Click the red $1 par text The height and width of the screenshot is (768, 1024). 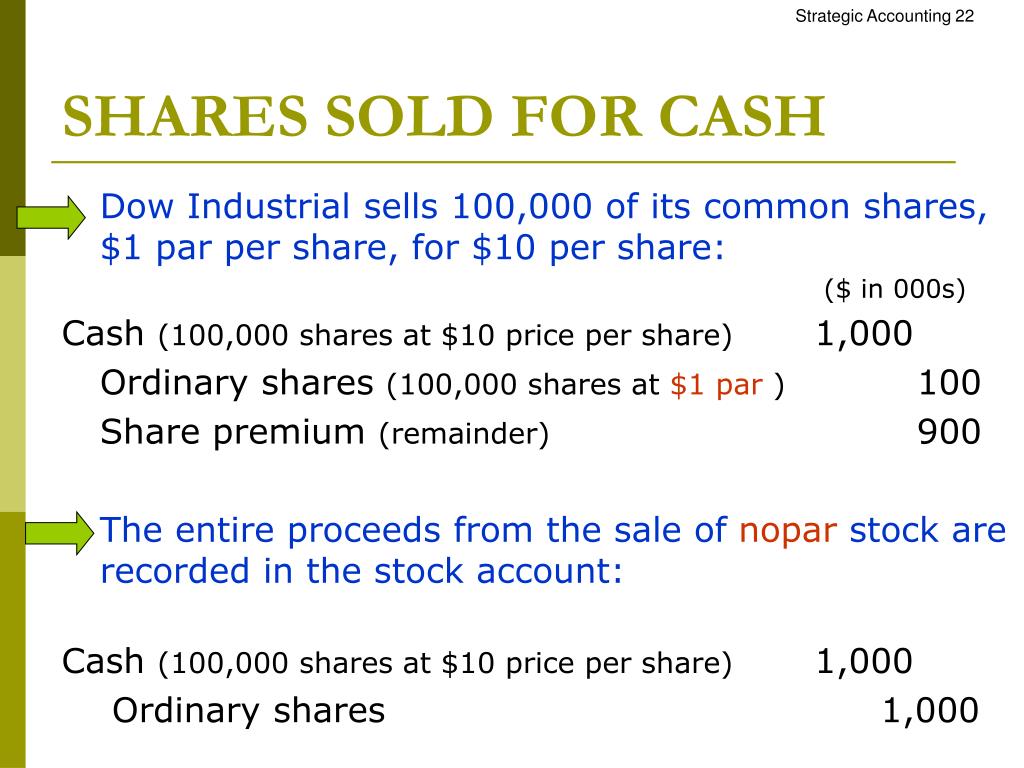point(716,385)
